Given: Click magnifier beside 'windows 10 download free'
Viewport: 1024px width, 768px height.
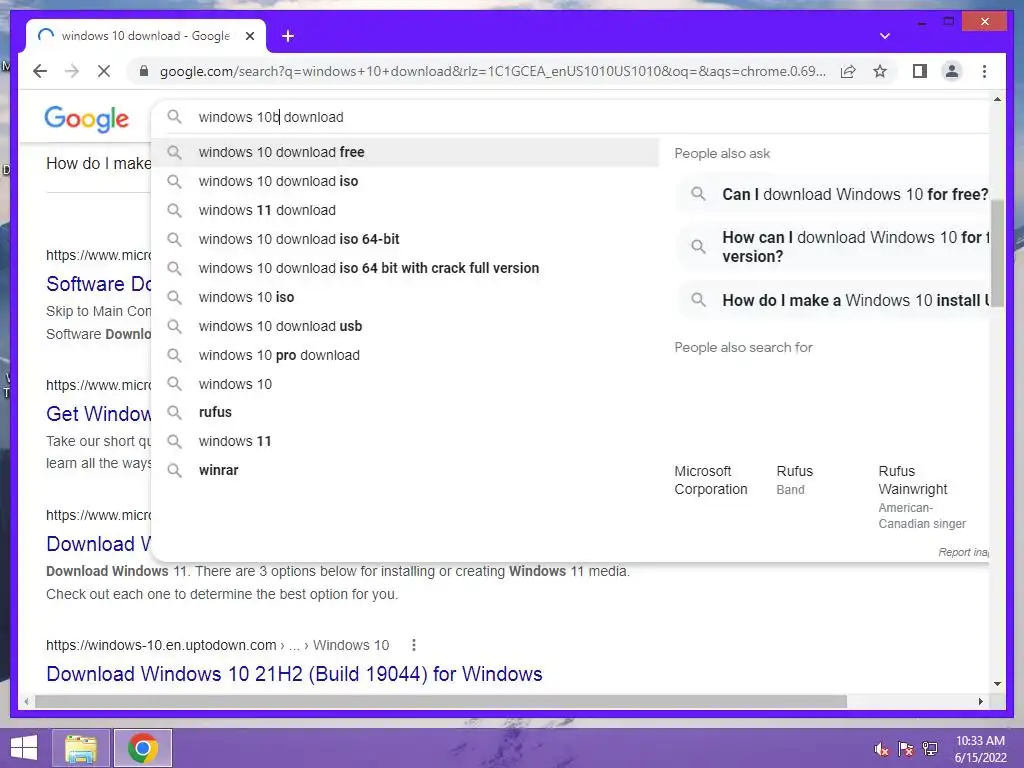Looking at the screenshot, I should coord(174,152).
